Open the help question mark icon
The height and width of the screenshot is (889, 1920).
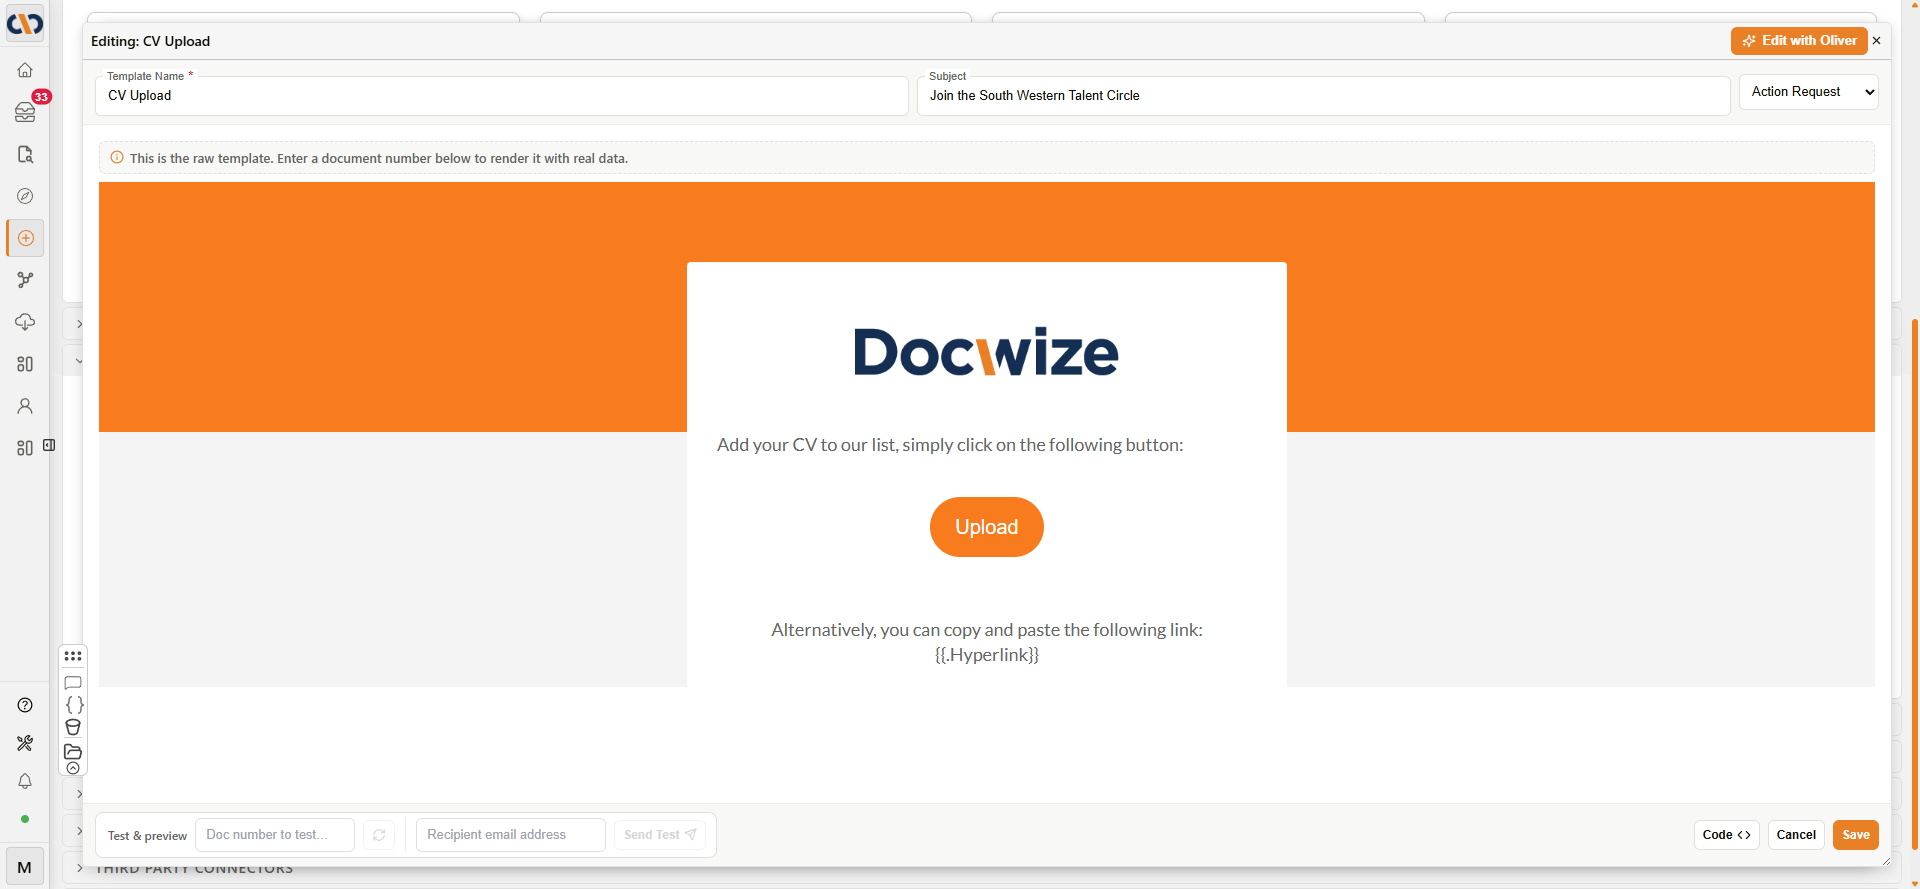25,705
